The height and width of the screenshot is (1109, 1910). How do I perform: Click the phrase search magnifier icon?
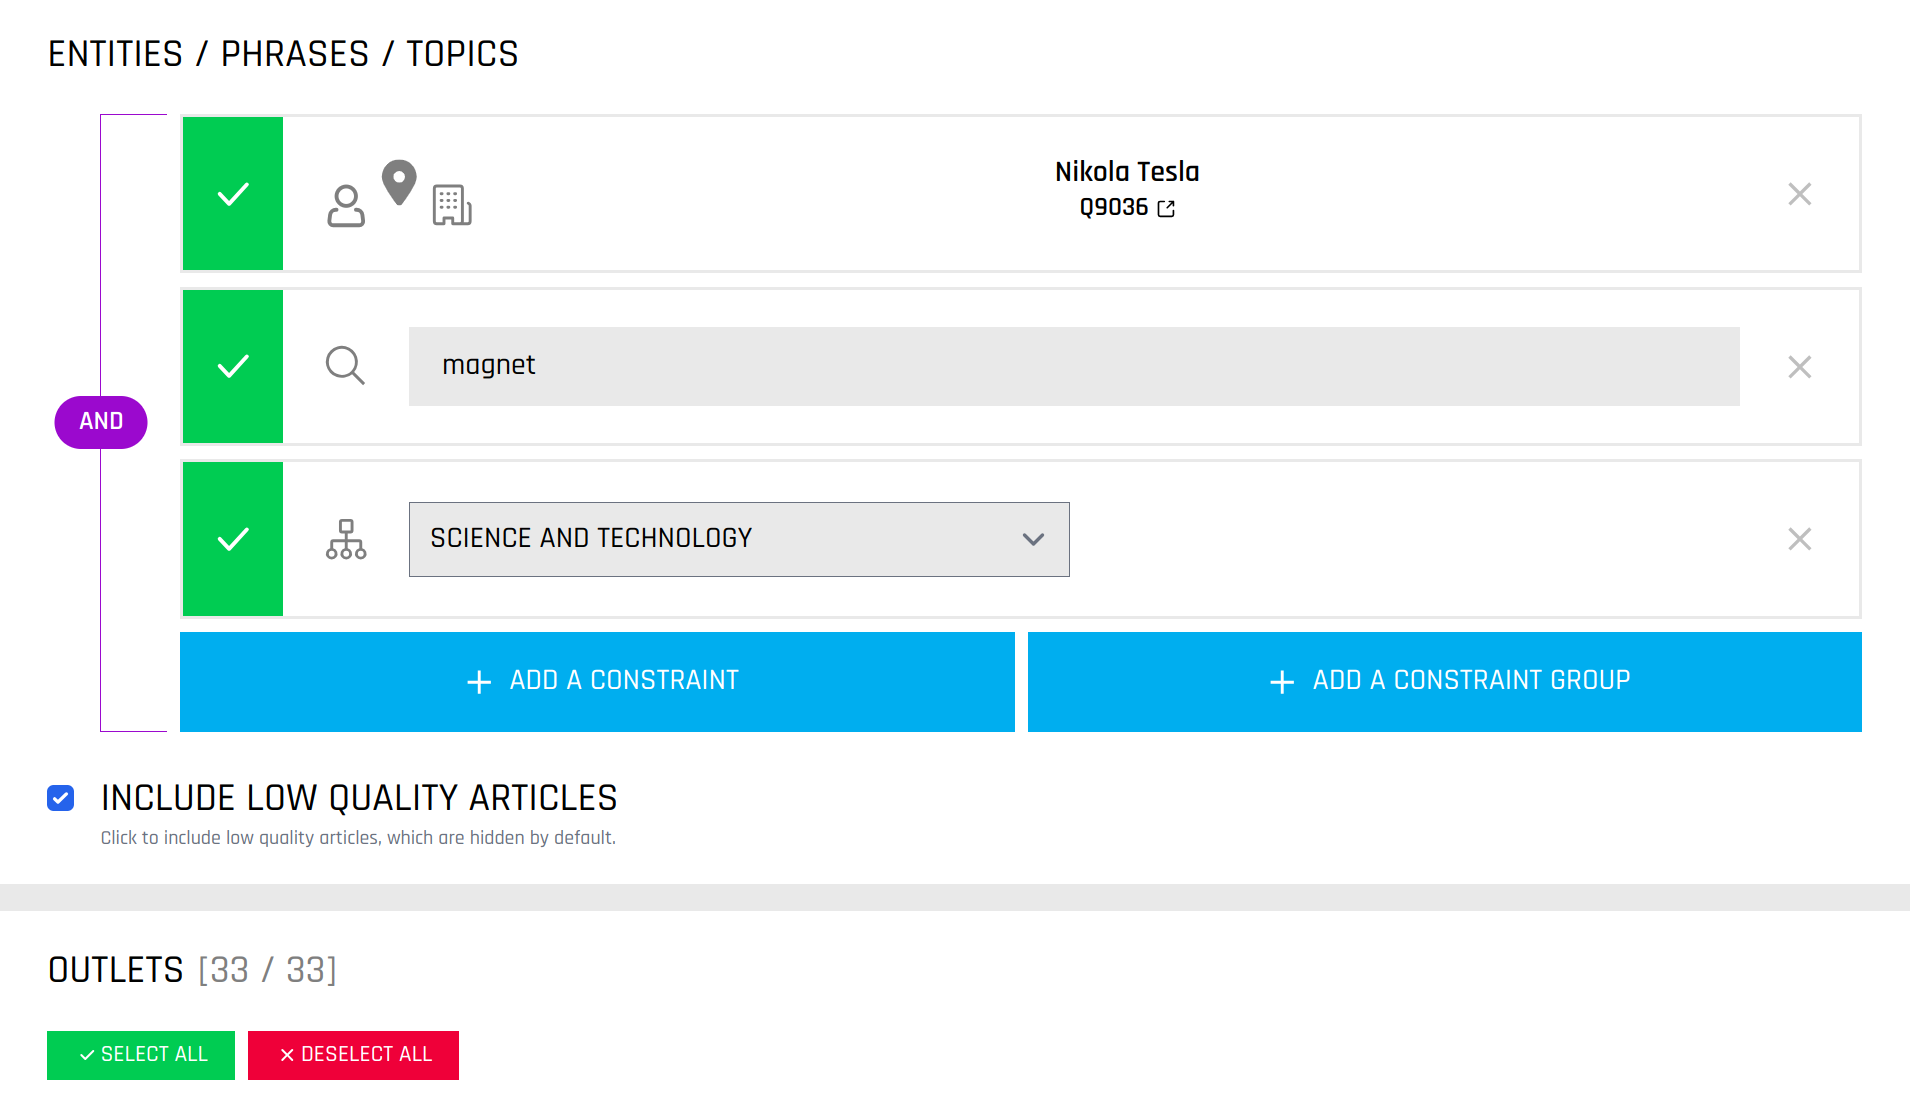point(345,366)
